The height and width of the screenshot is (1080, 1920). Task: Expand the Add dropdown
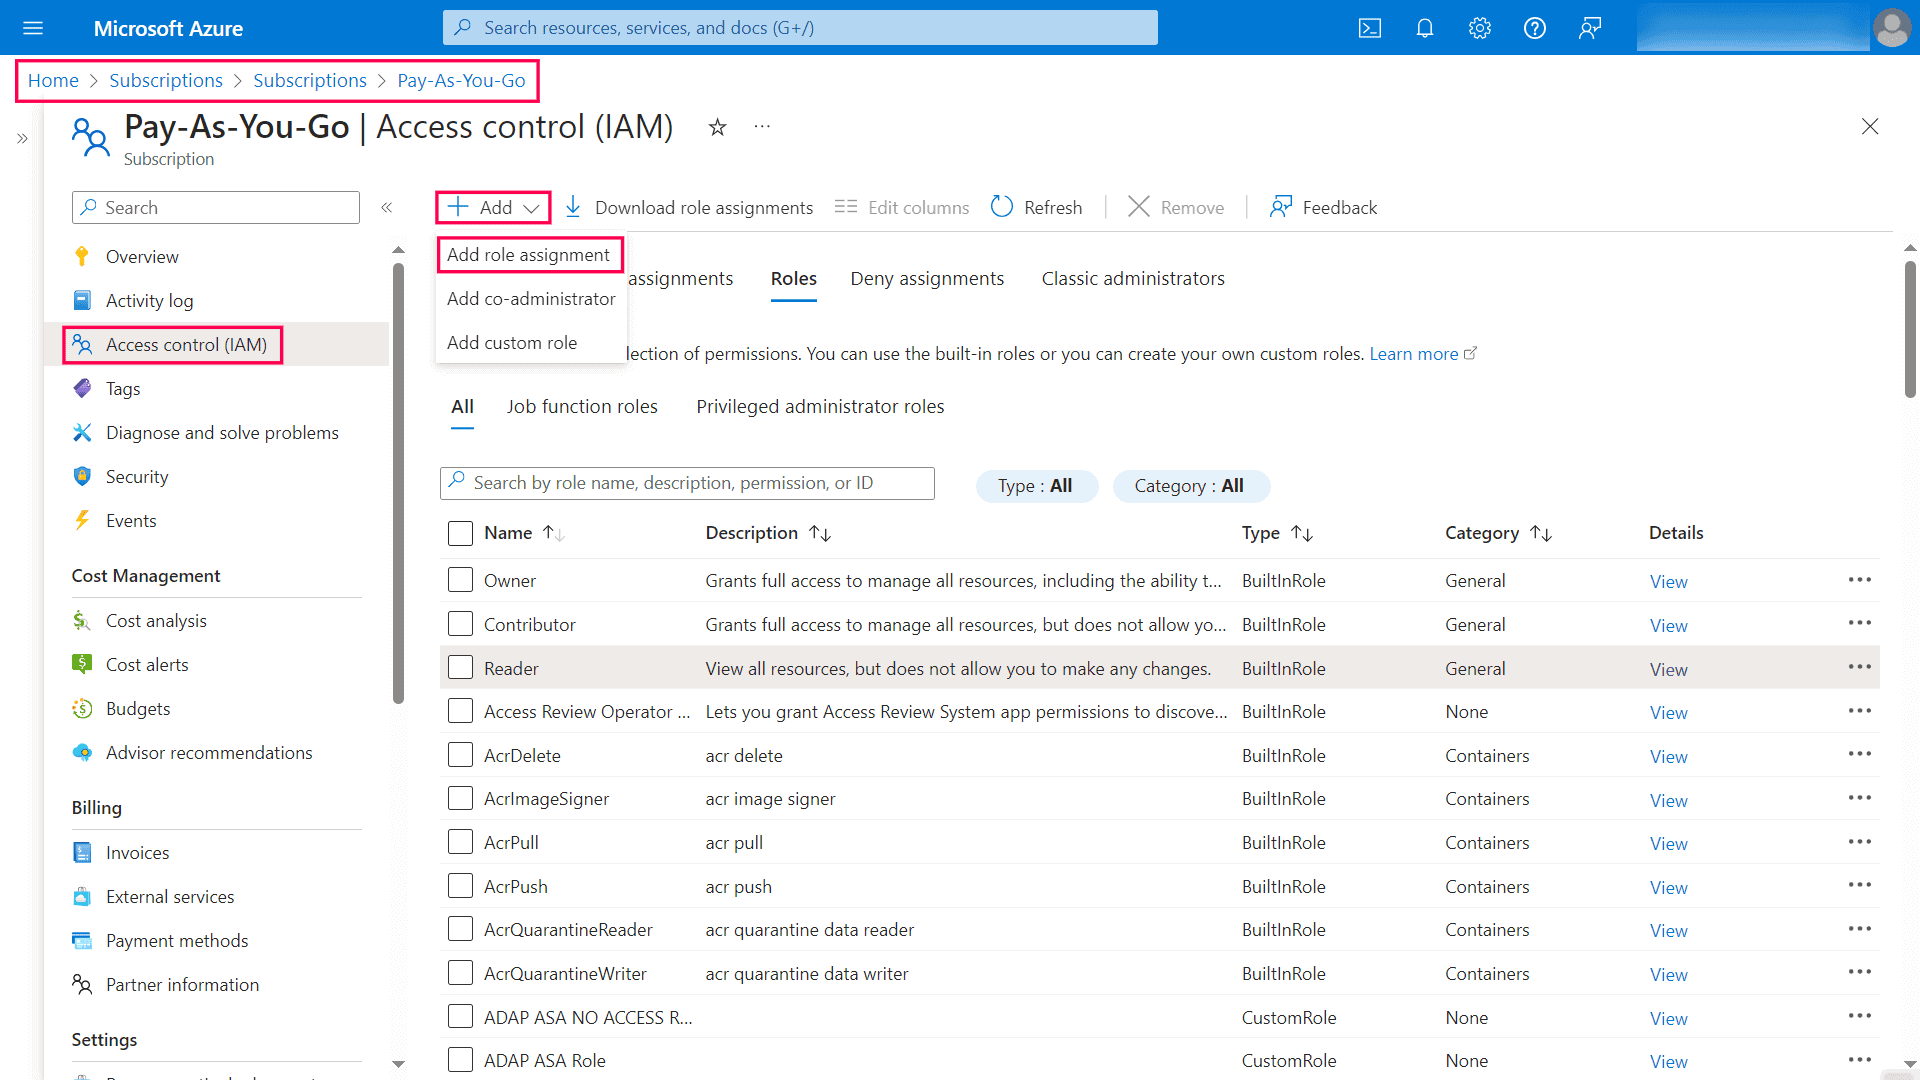tap(492, 206)
